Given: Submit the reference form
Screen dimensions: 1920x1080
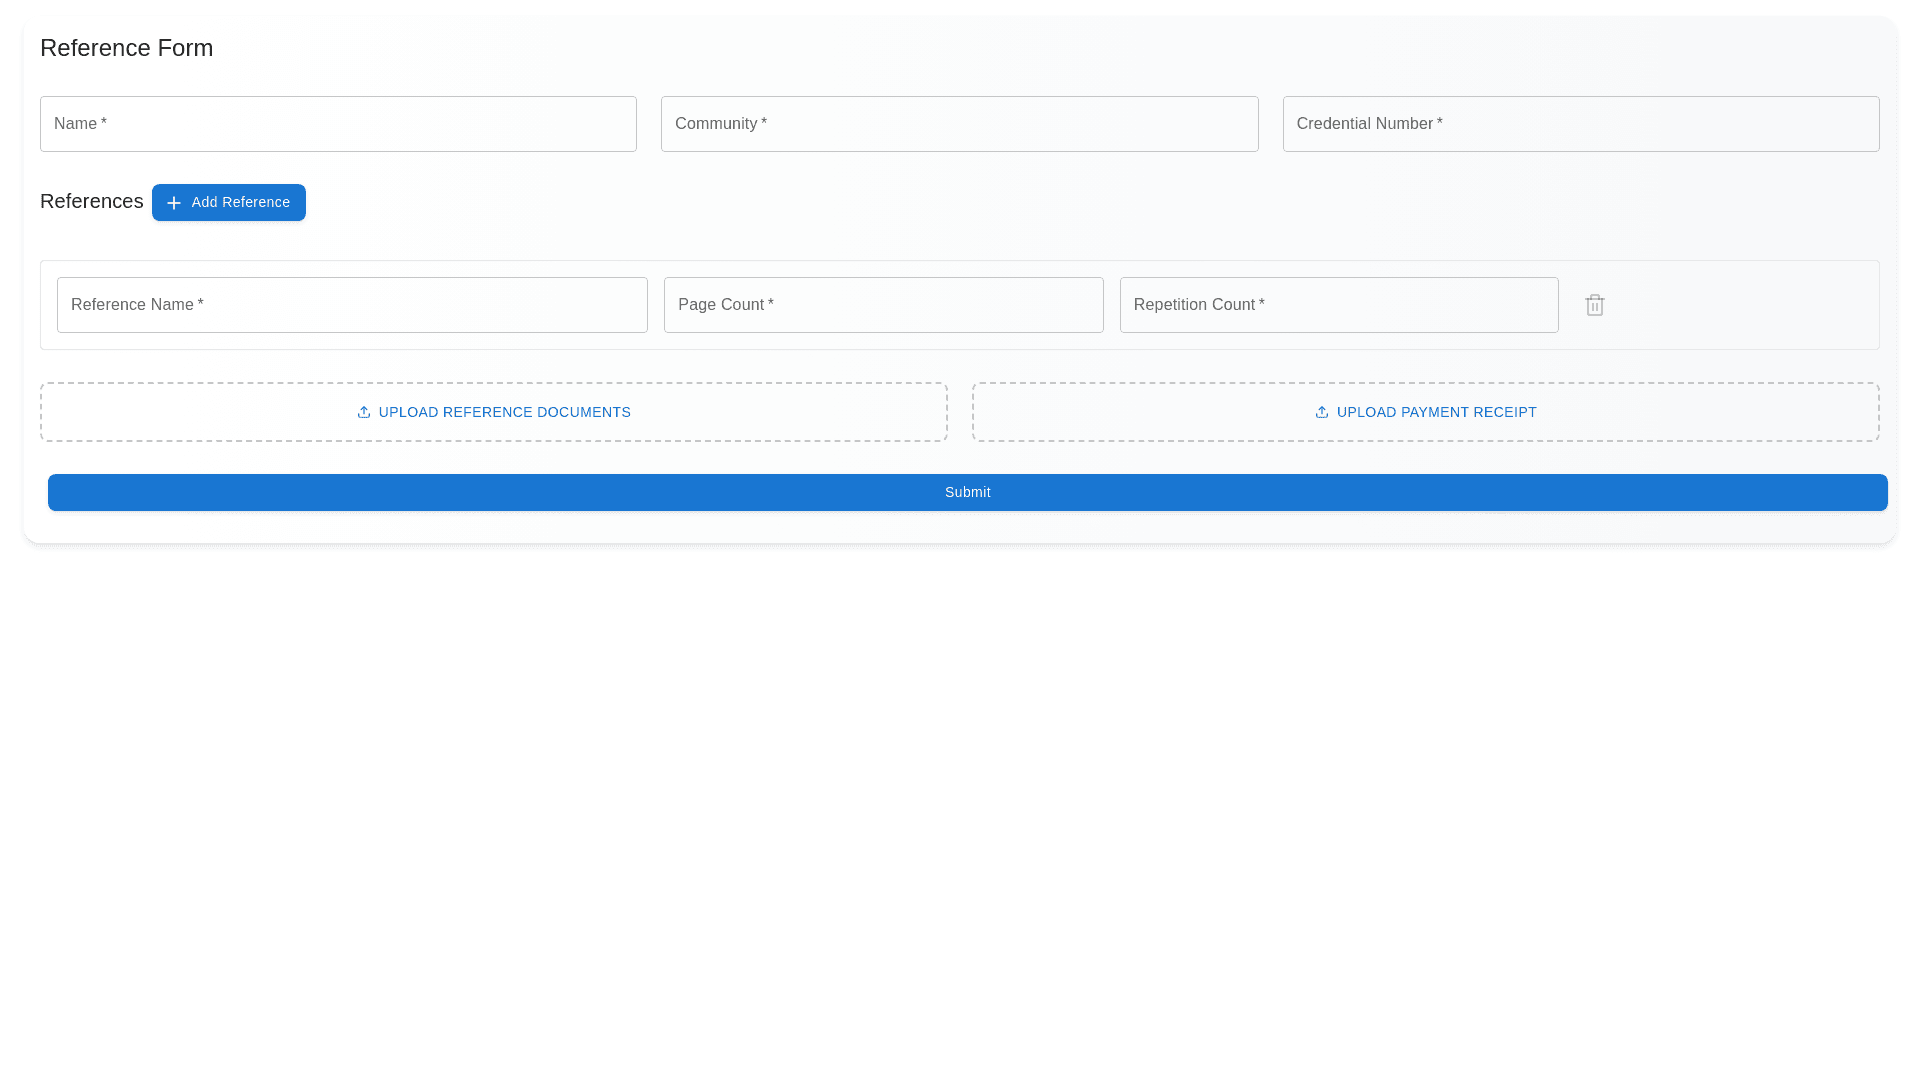Looking at the screenshot, I should (967, 492).
